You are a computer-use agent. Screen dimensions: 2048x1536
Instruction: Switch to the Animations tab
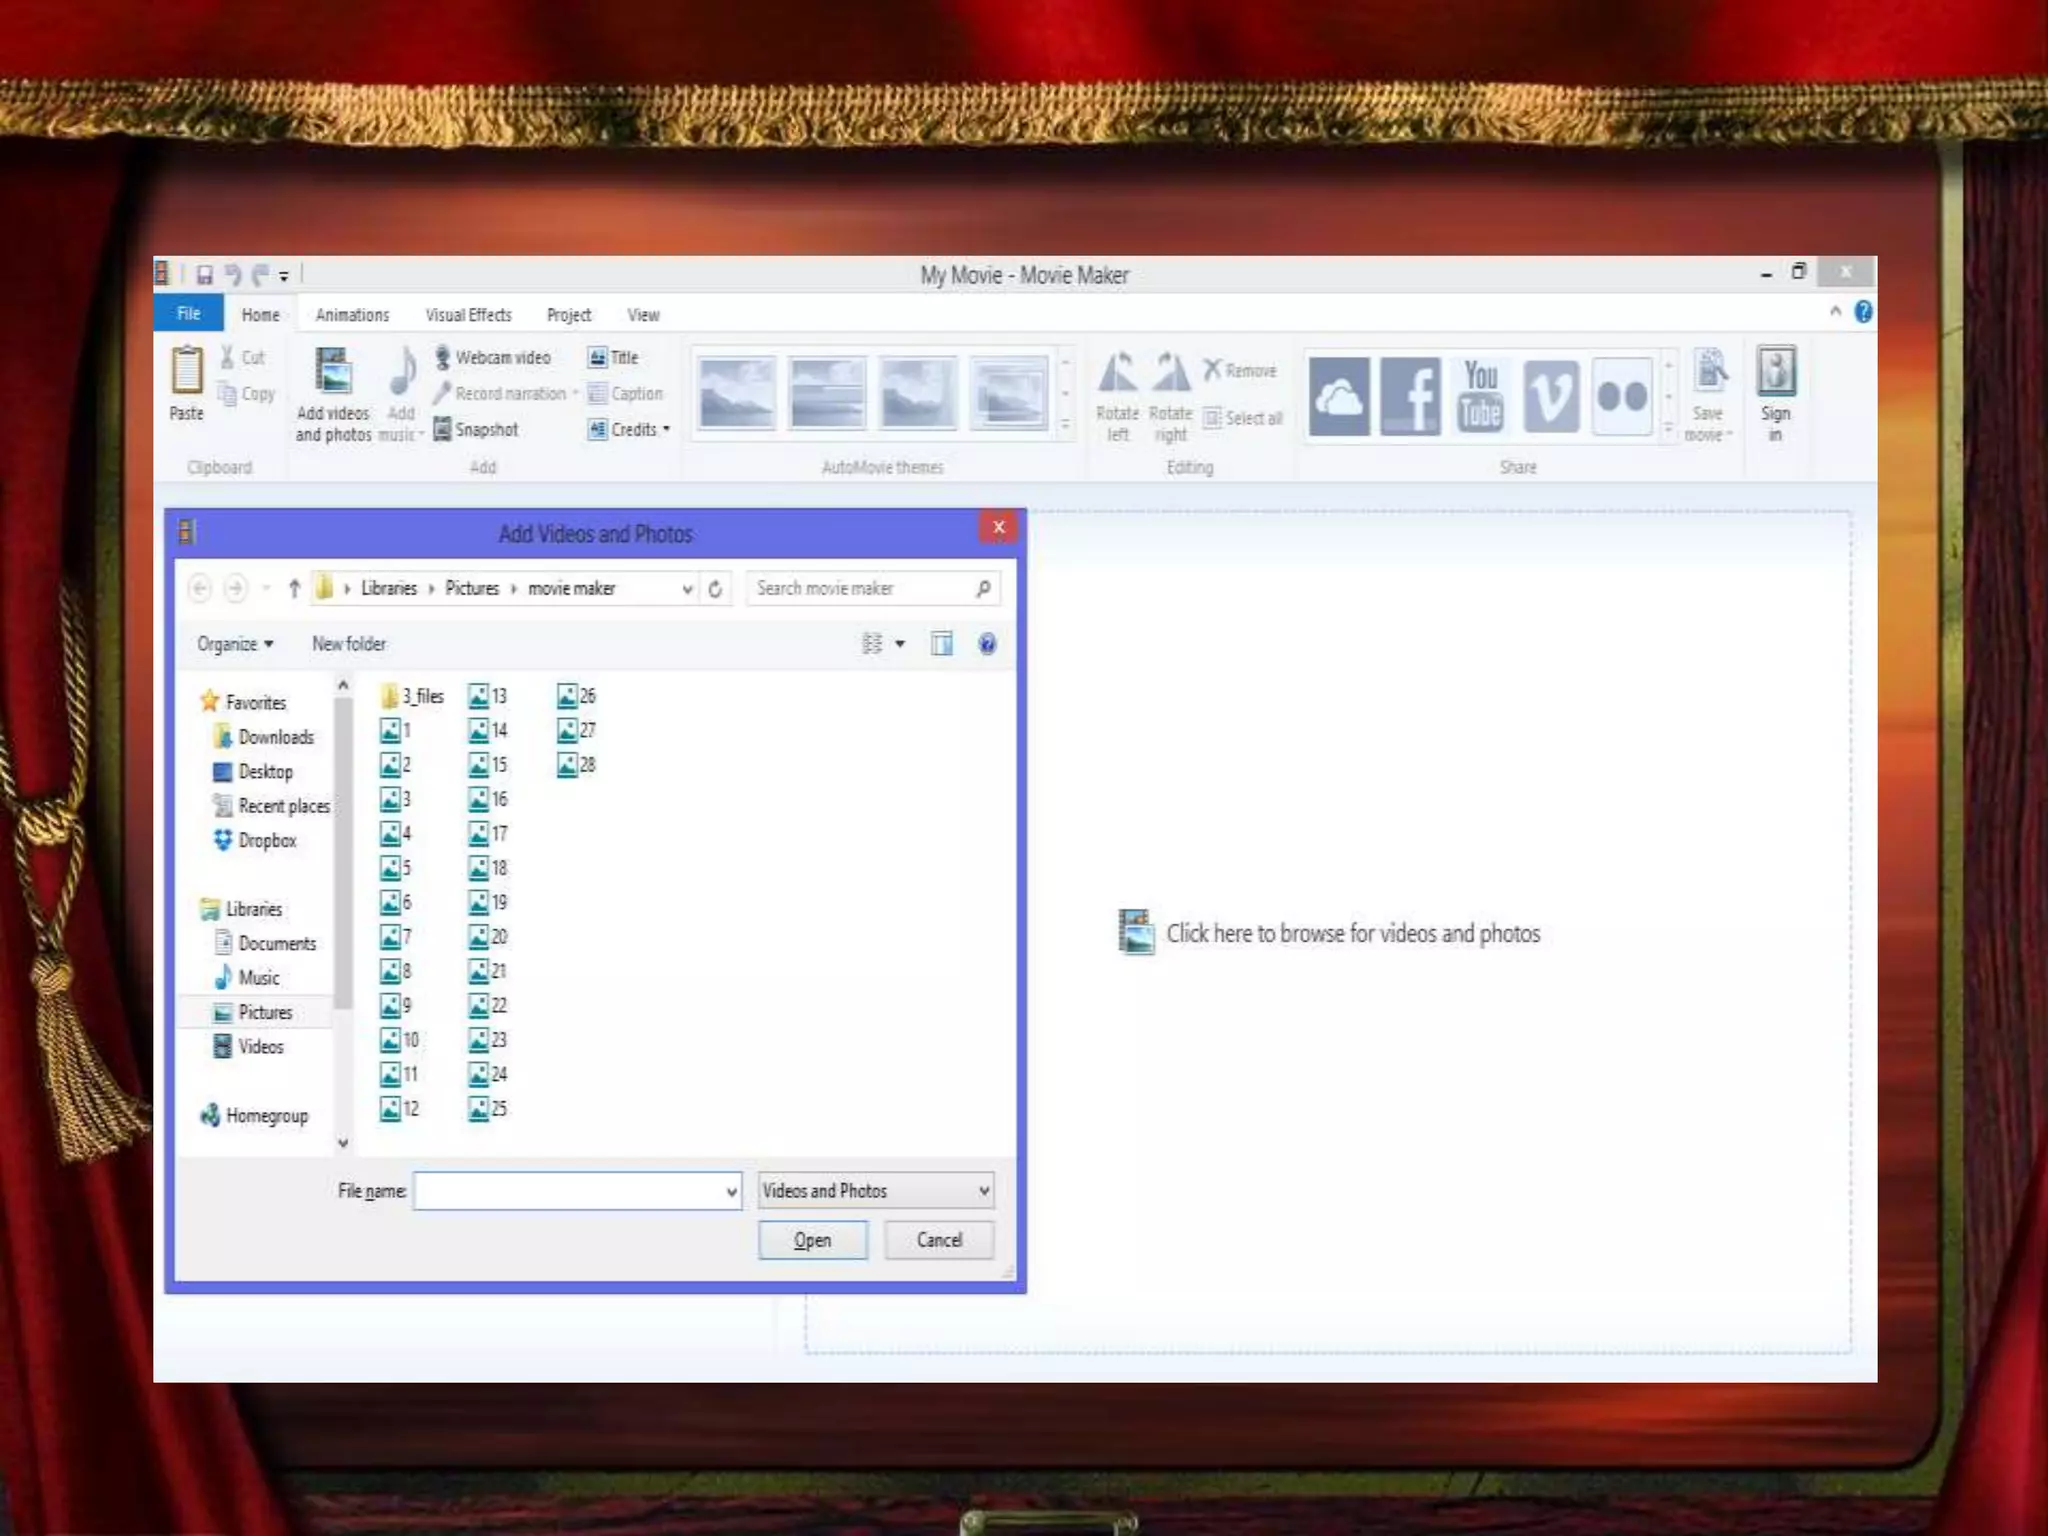352,315
